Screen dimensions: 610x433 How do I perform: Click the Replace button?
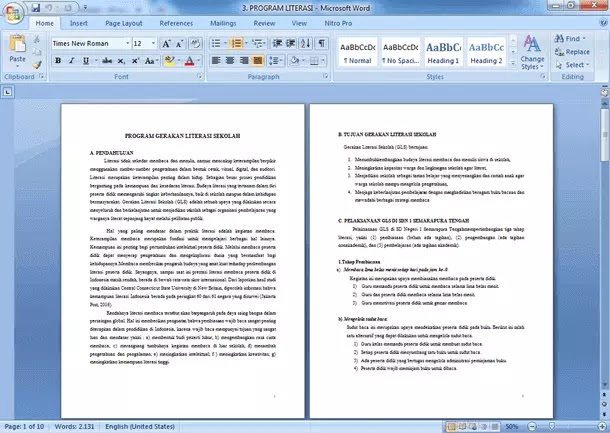coord(572,52)
